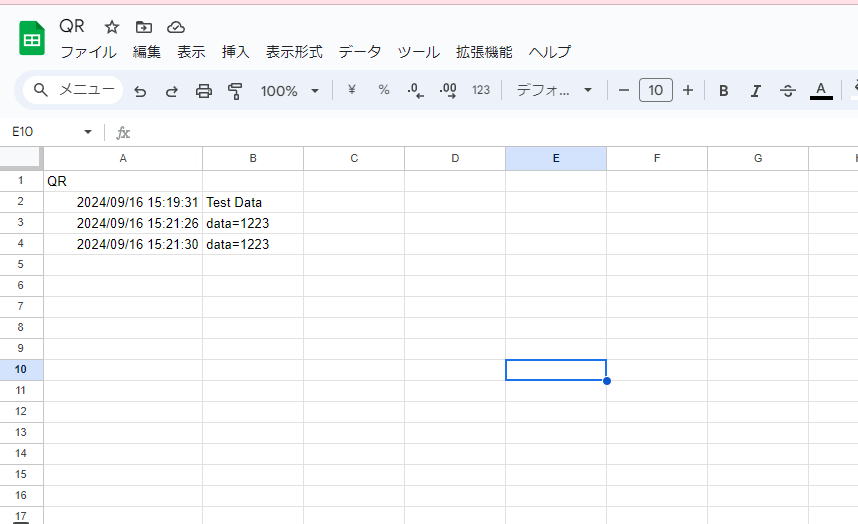Rename the document title QR
This screenshot has height=524, width=858.
click(72, 26)
